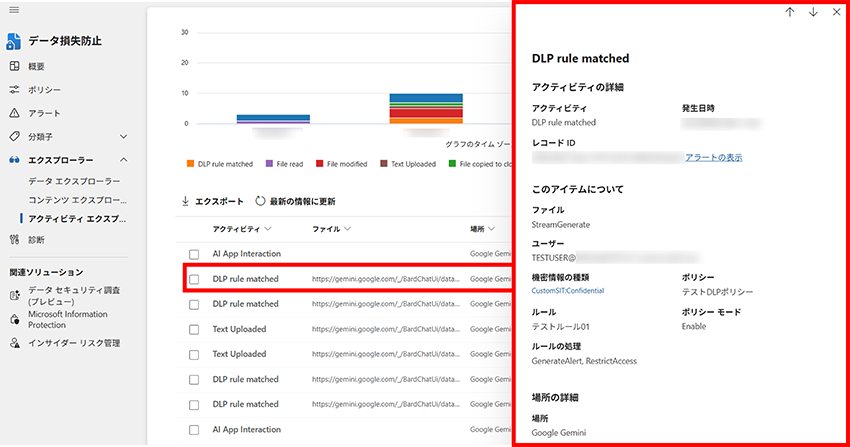Go to next item with down arrow
The height and width of the screenshot is (447, 850).
pos(813,12)
